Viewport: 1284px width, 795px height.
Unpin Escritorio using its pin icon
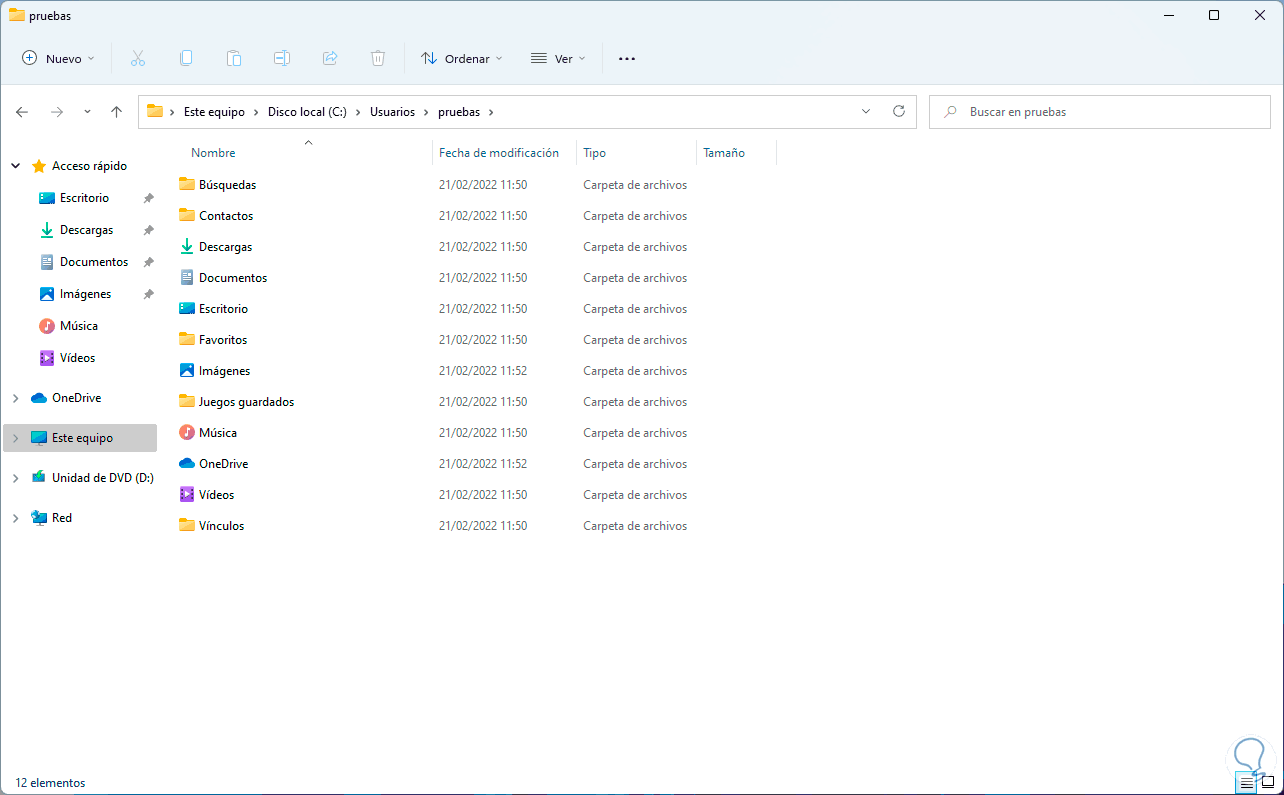tap(148, 198)
